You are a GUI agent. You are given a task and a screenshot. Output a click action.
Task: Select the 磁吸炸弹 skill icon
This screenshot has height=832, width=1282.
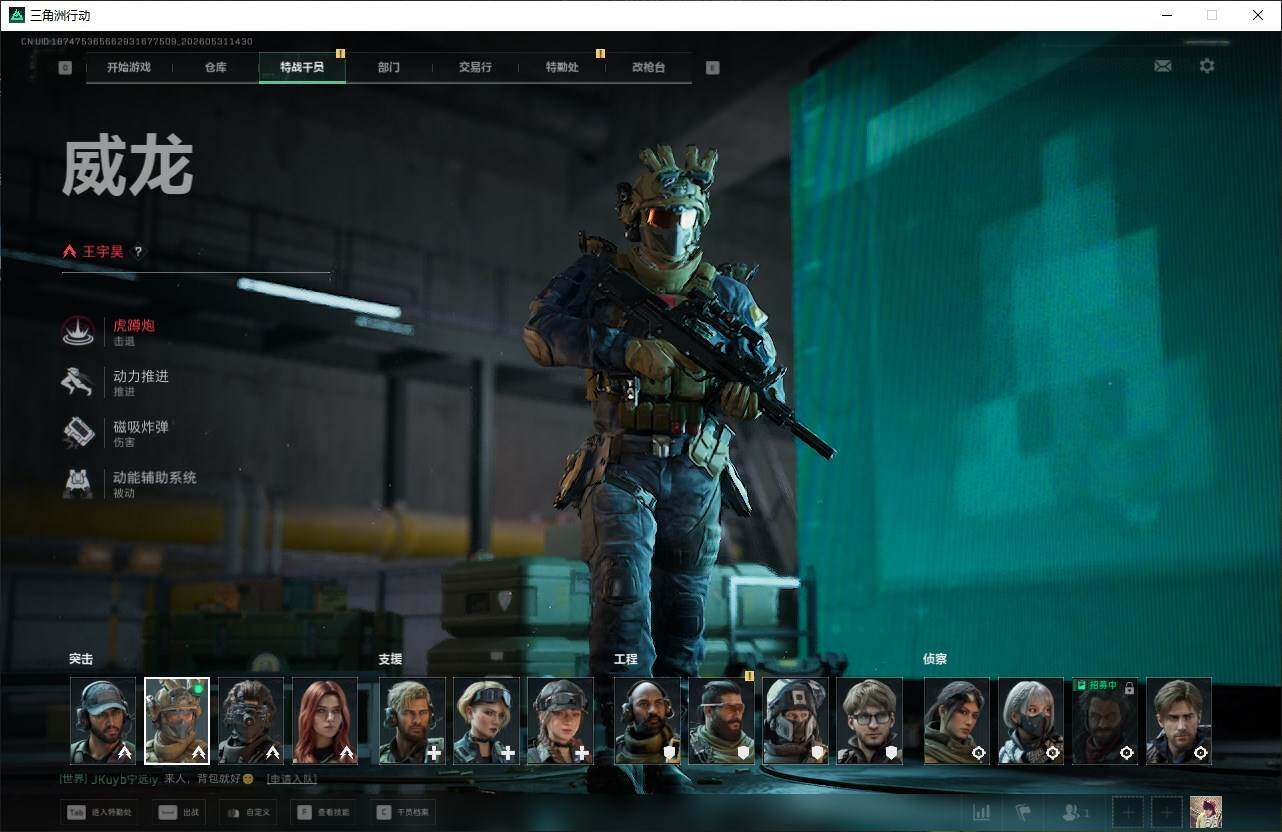[x=78, y=433]
